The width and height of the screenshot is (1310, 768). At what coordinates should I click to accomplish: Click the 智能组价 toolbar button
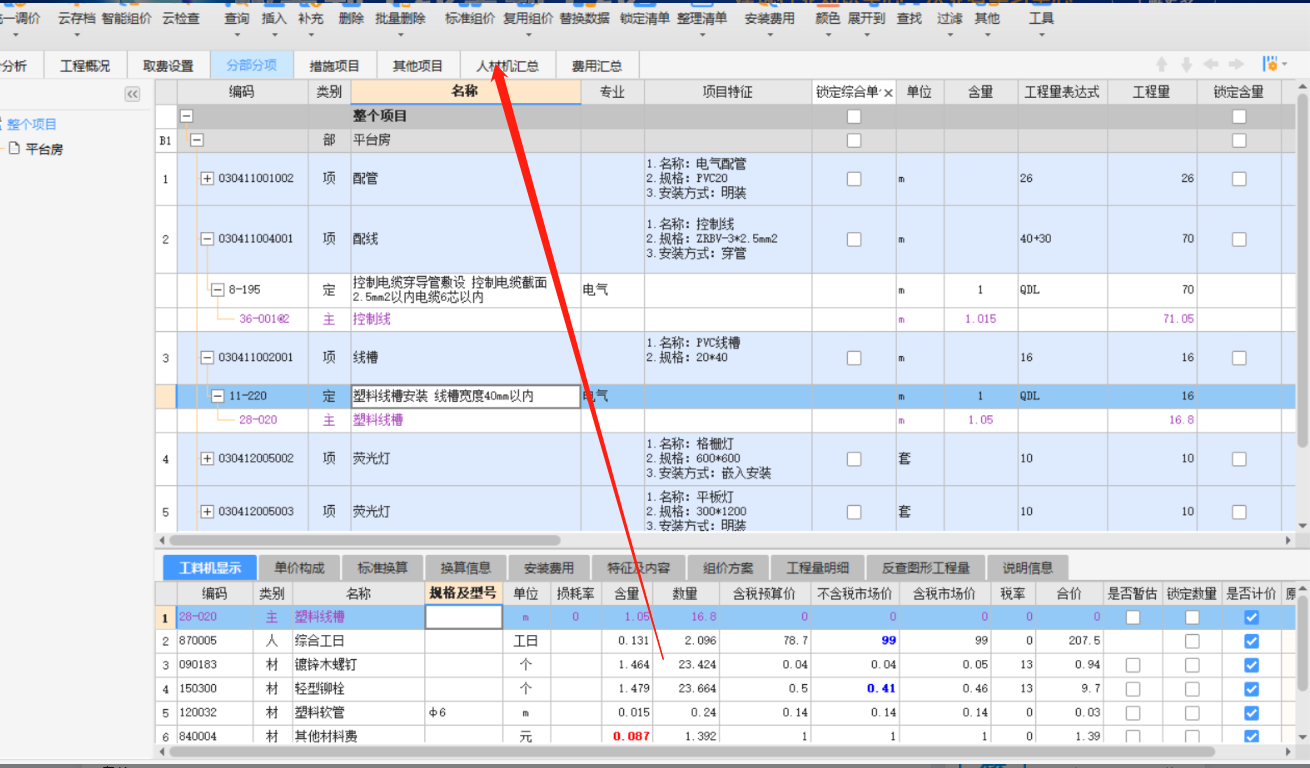pos(127,18)
